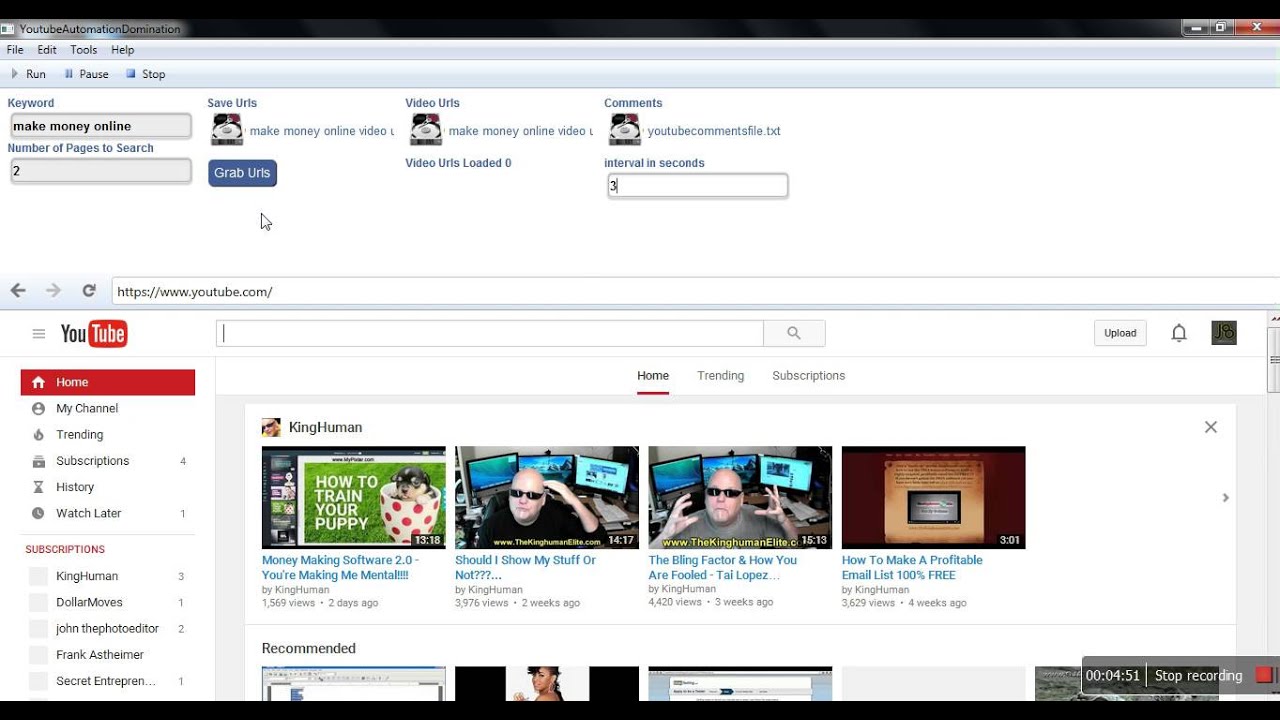
Task: Click the Video Urls disk icon
Action: (x=426, y=130)
